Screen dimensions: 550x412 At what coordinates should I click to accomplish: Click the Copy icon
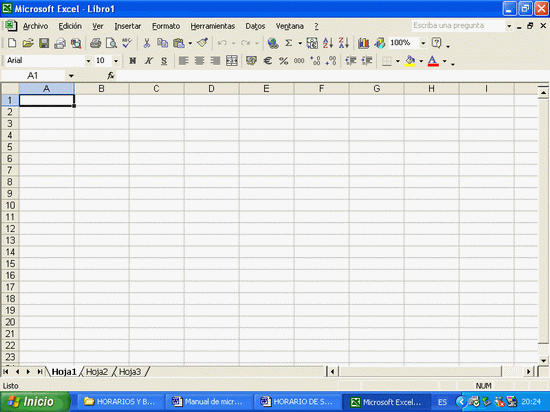(x=162, y=43)
